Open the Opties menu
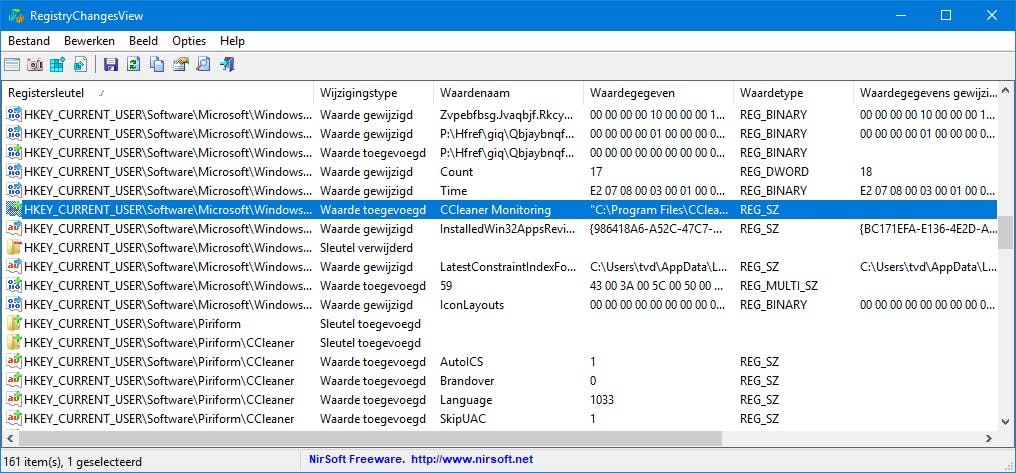The image size is (1016, 473). pyautogui.click(x=189, y=41)
